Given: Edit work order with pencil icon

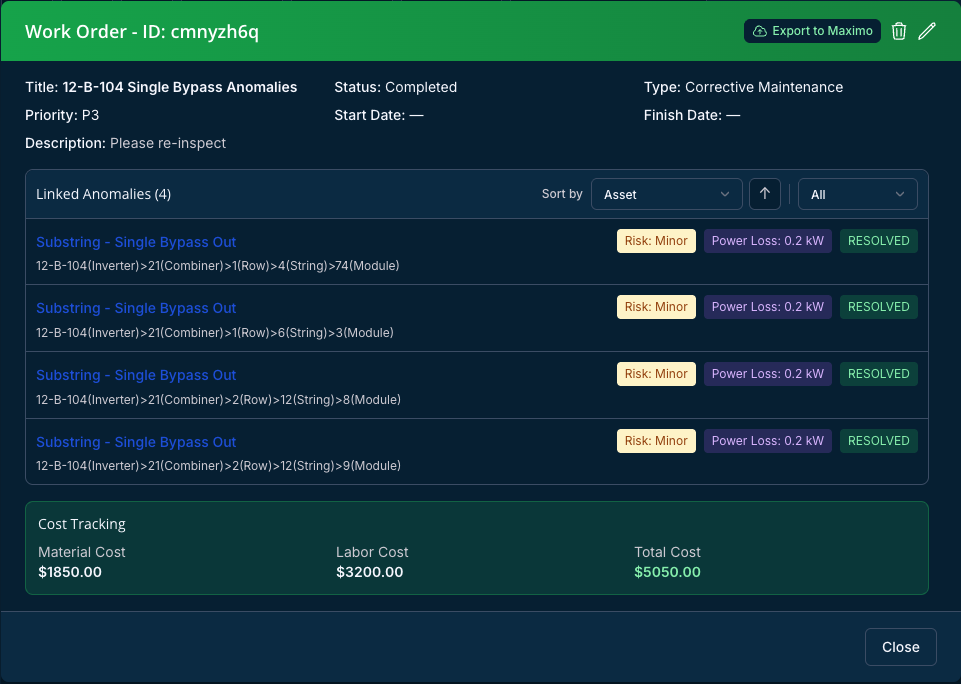Looking at the screenshot, I should click(927, 31).
